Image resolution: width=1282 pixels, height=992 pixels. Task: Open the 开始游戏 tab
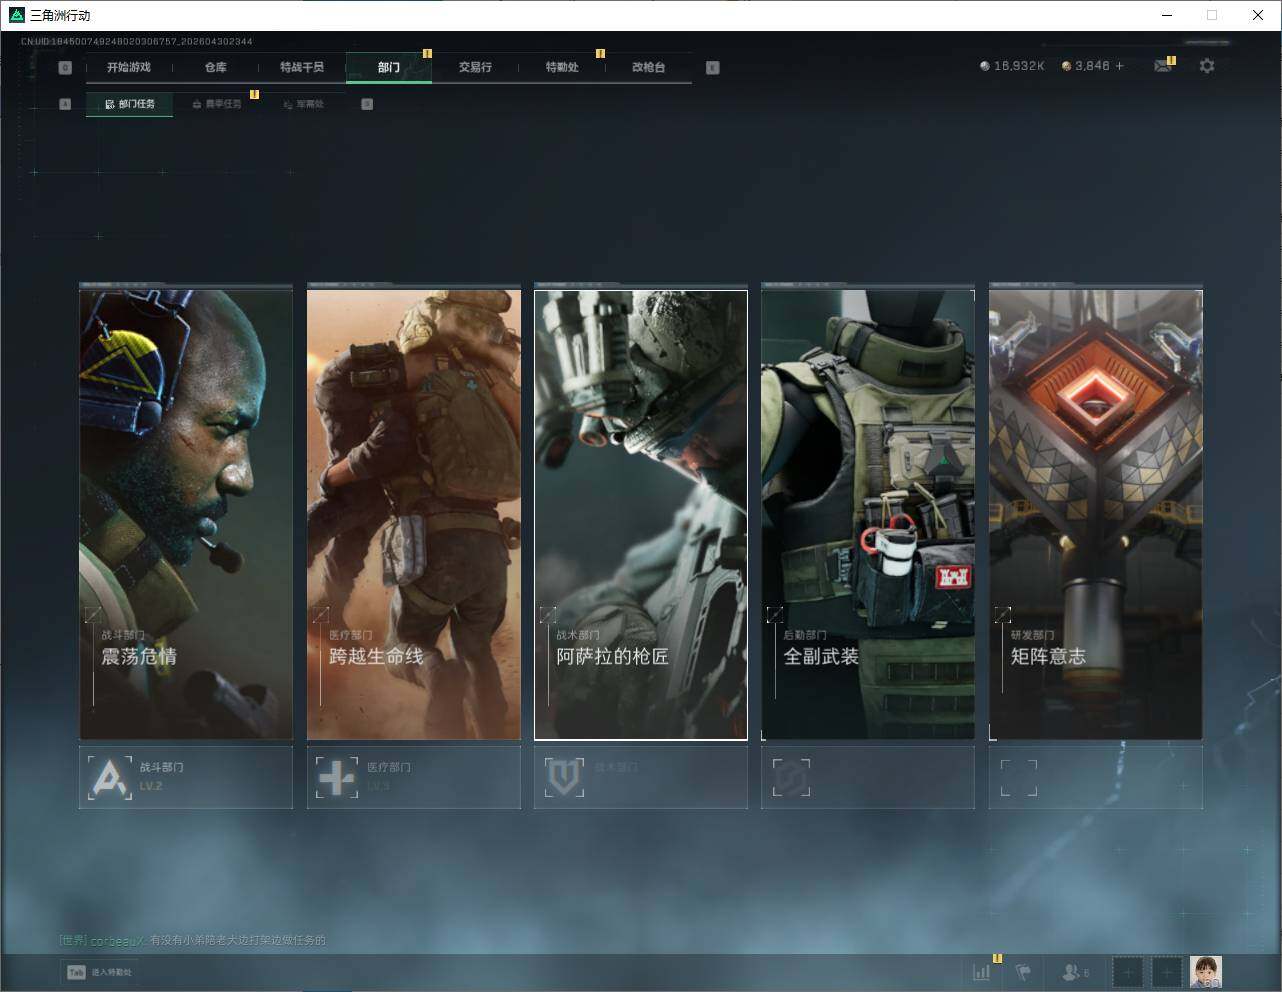pyautogui.click(x=129, y=67)
